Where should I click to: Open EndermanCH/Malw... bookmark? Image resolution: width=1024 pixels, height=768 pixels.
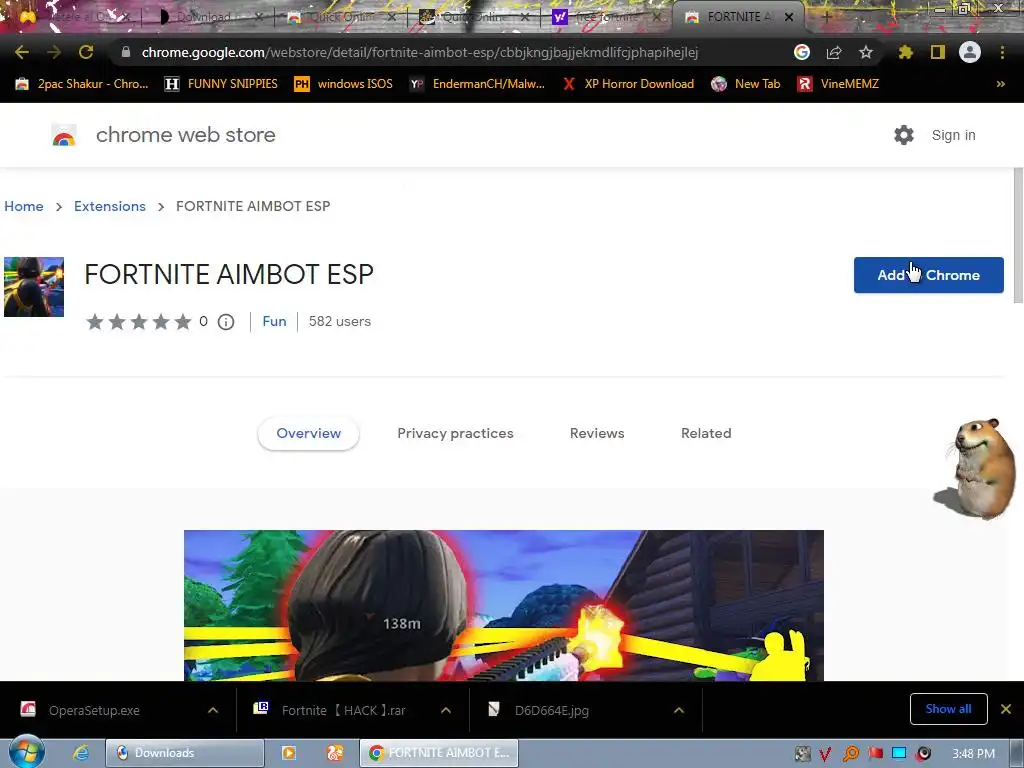pos(477,84)
